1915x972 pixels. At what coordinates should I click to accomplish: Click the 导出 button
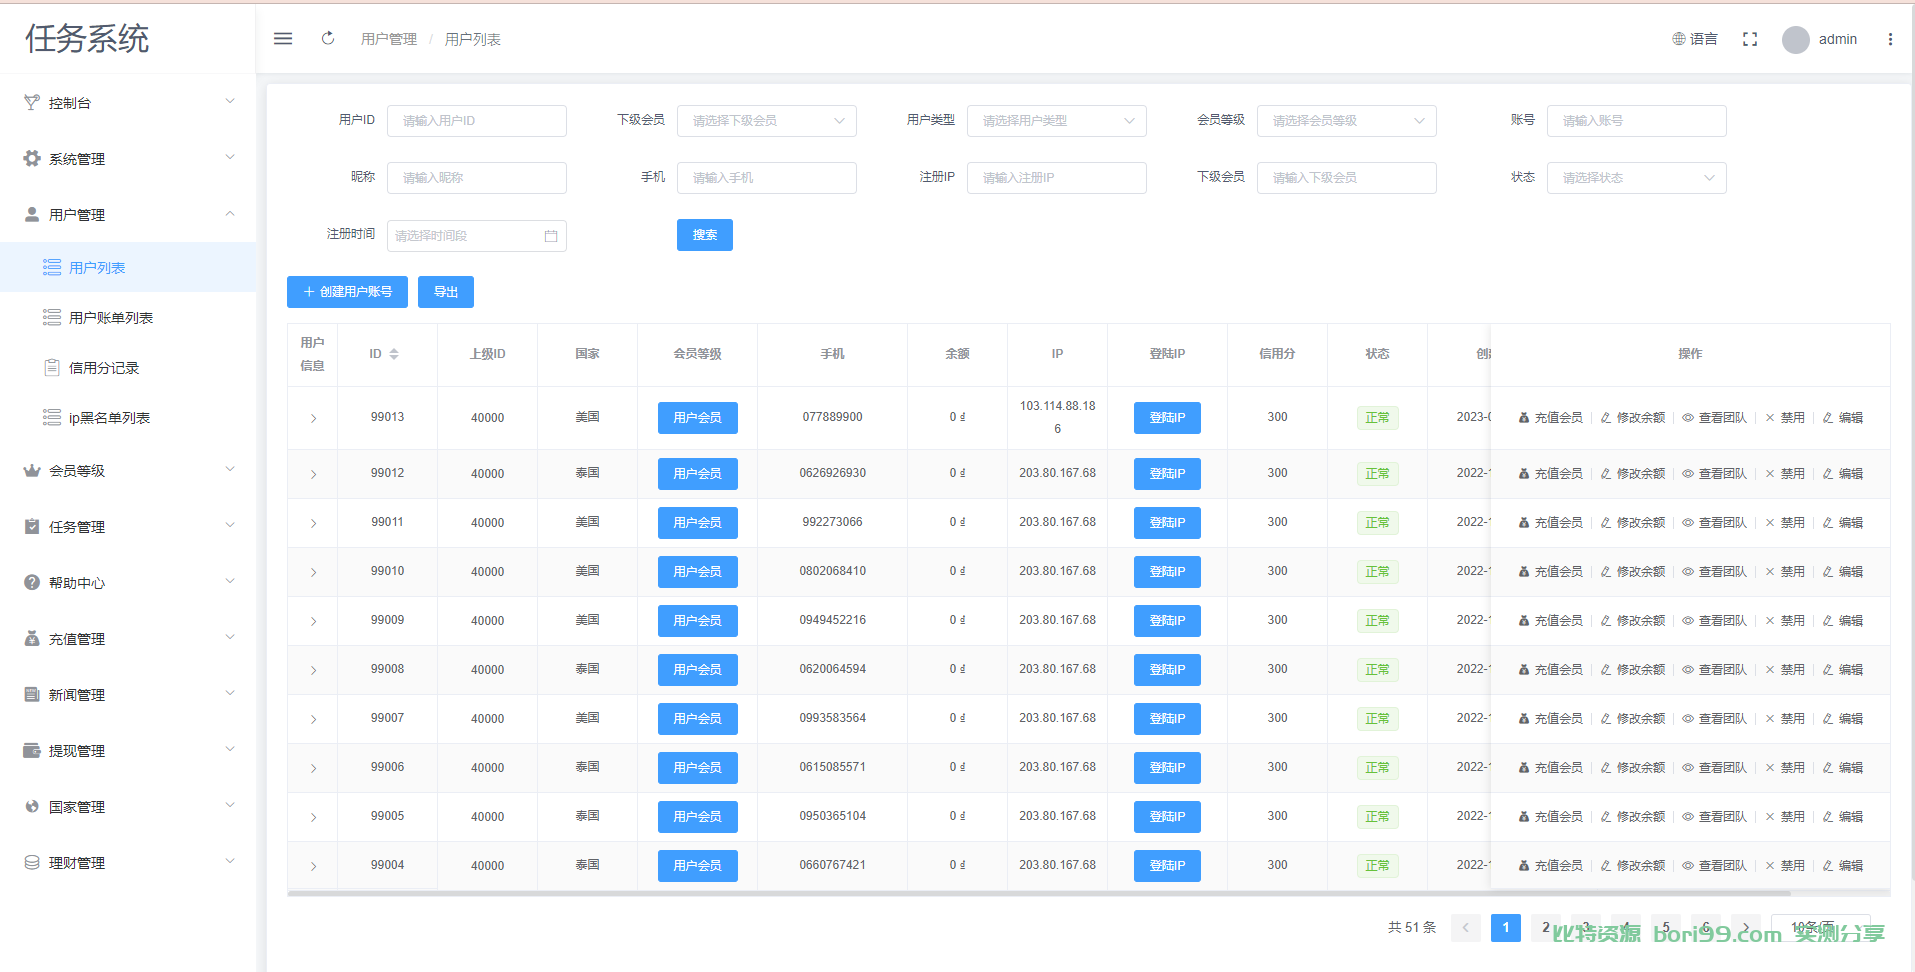[x=446, y=292]
